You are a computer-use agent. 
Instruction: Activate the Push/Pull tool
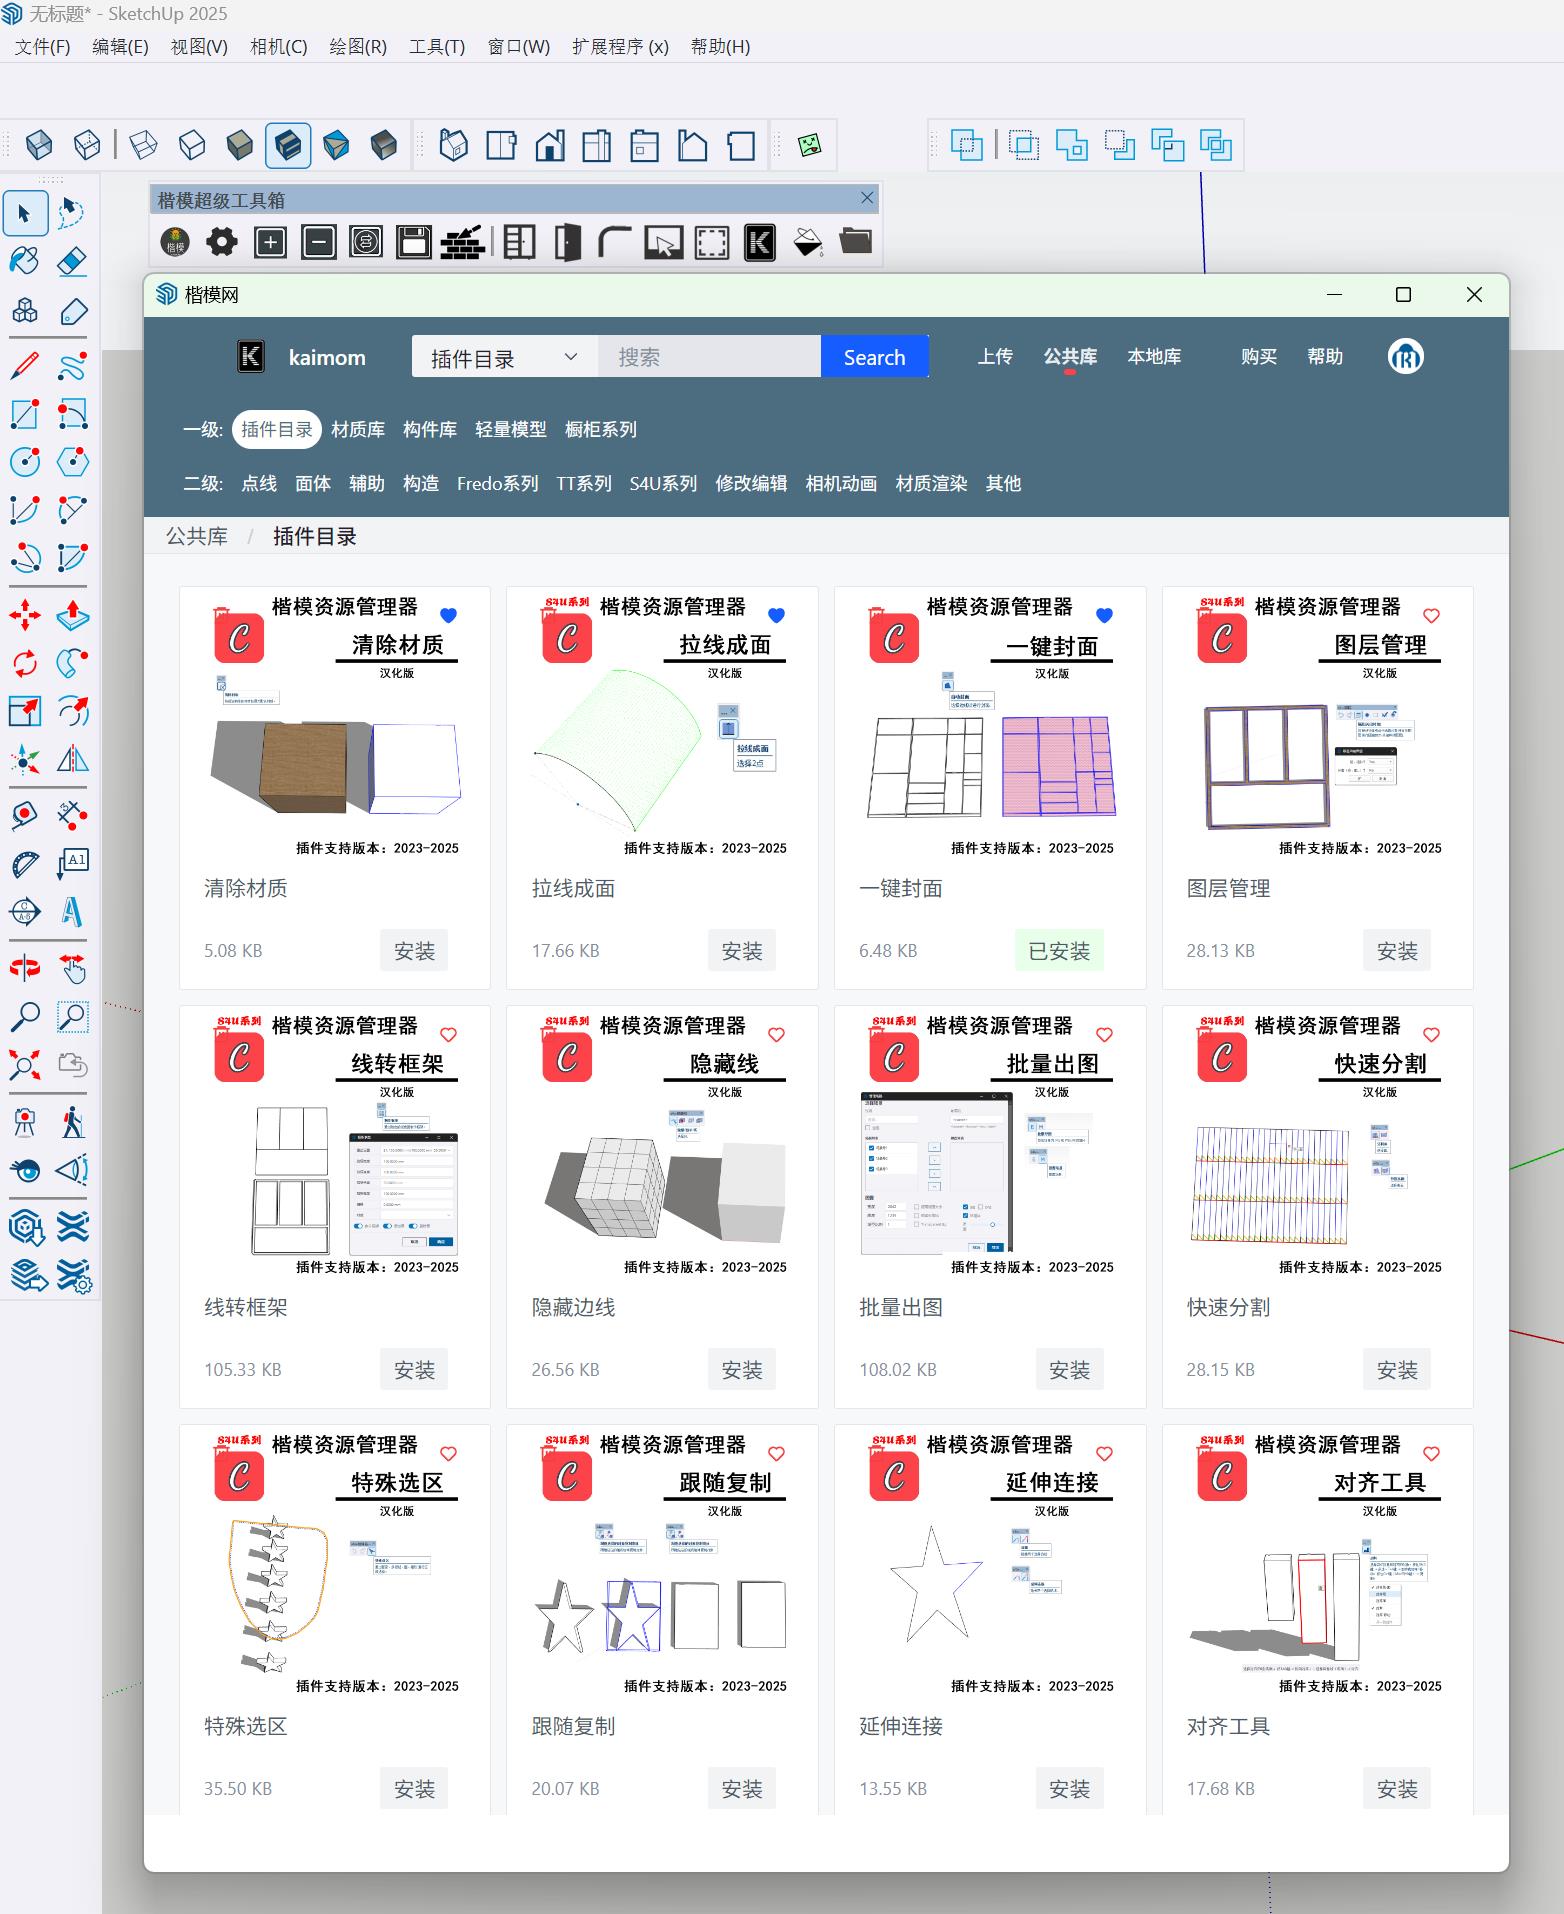[73, 614]
